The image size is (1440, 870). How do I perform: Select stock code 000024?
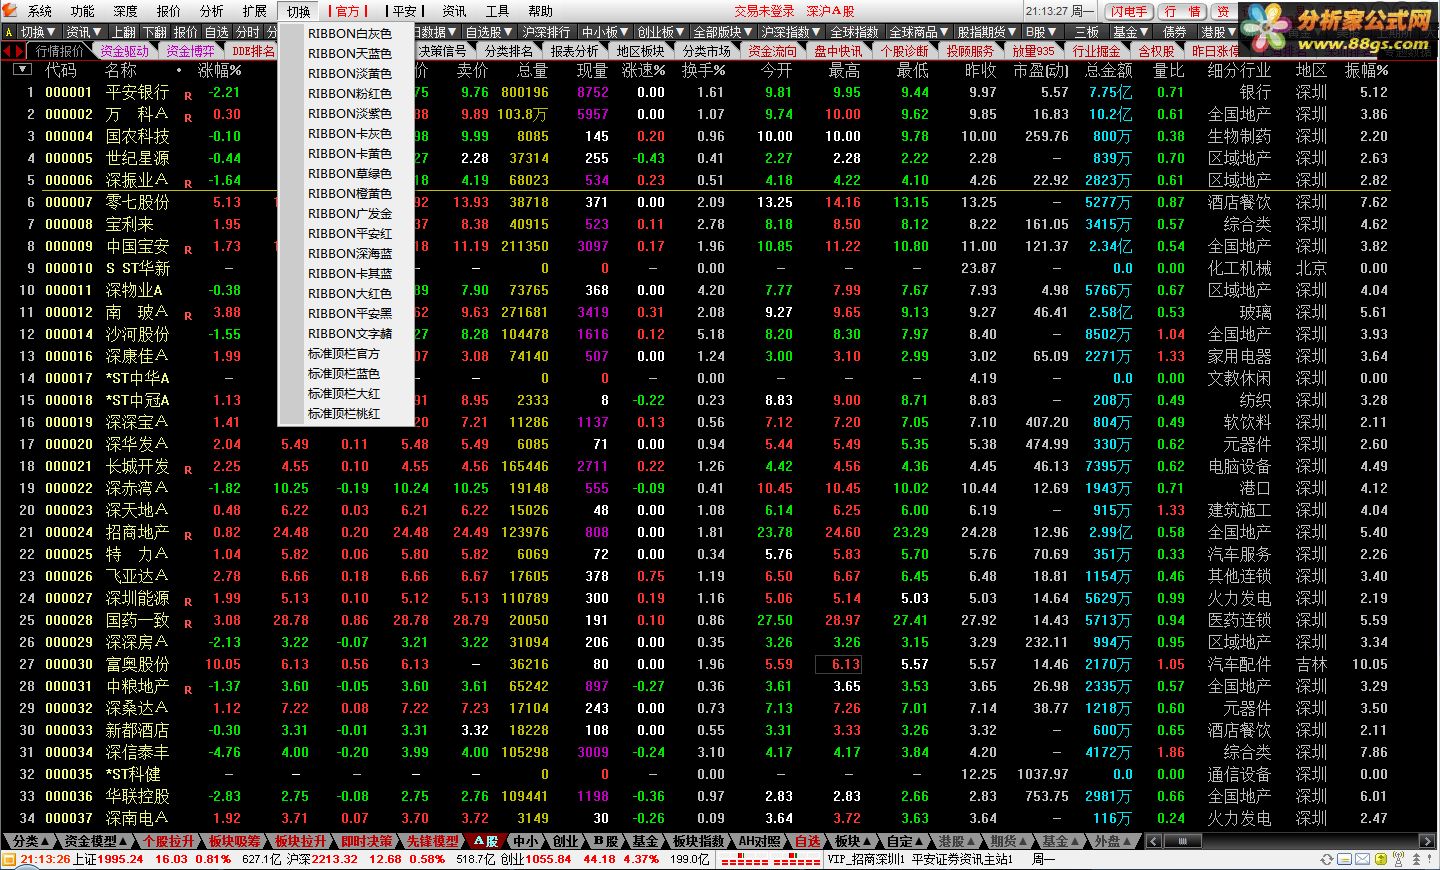(69, 532)
